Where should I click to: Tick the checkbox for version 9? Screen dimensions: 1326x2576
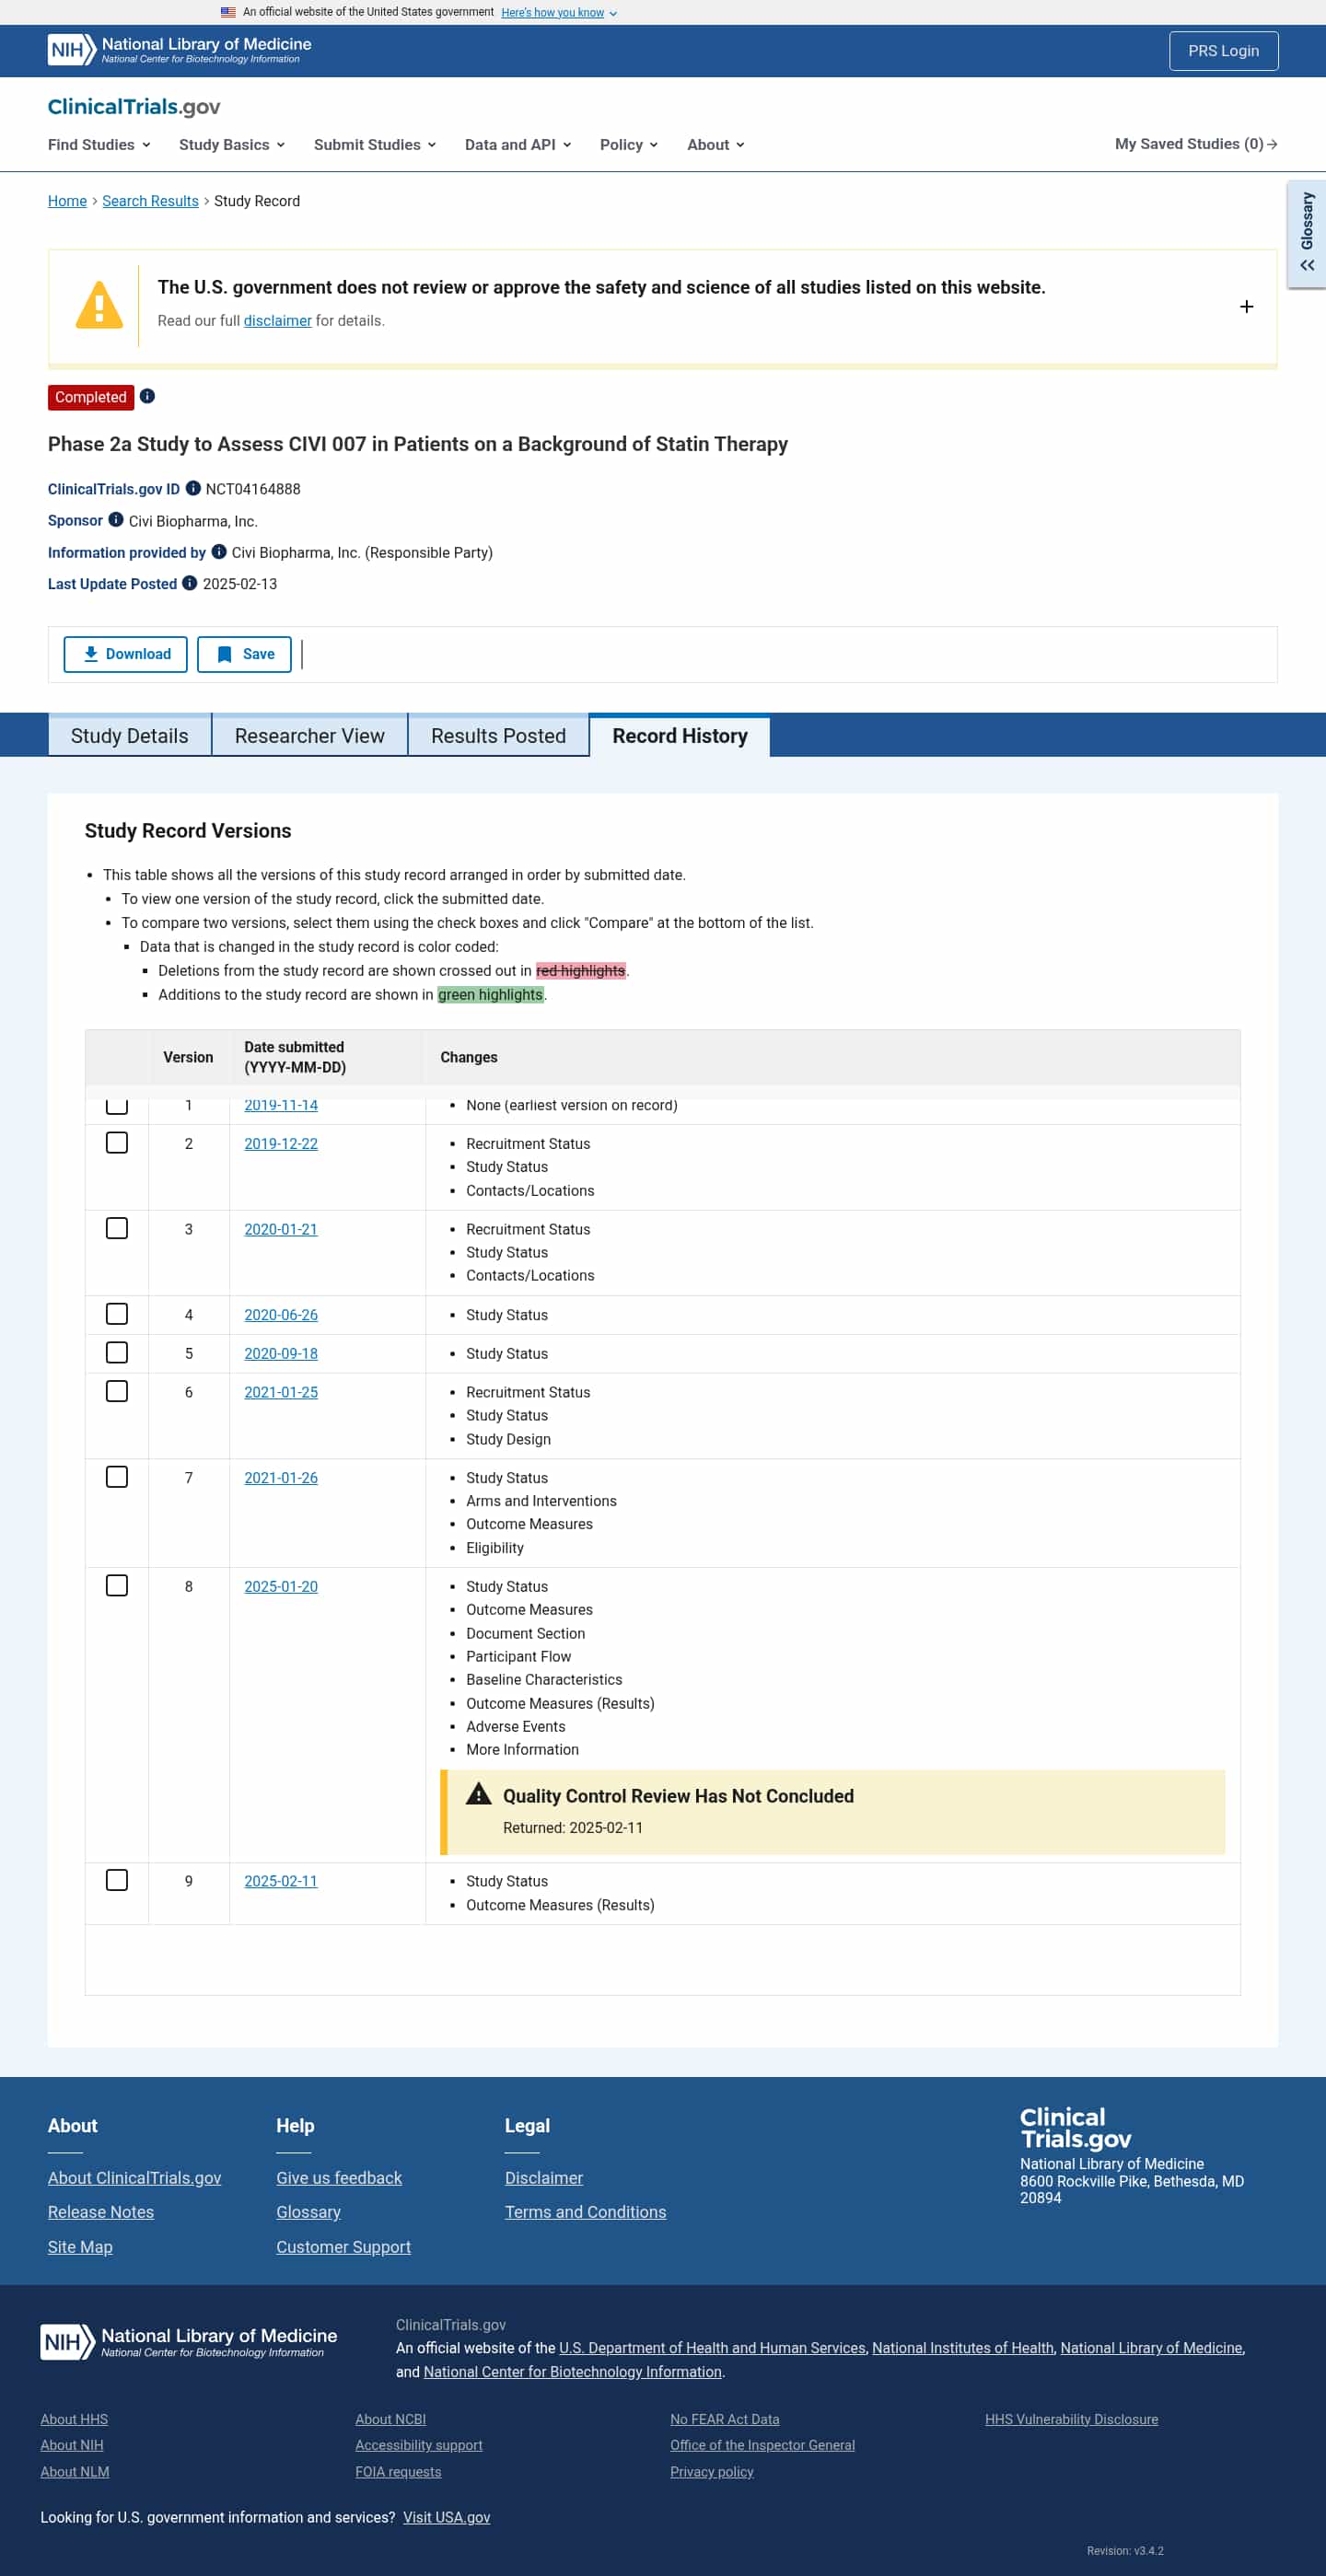tap(117, 1880)
